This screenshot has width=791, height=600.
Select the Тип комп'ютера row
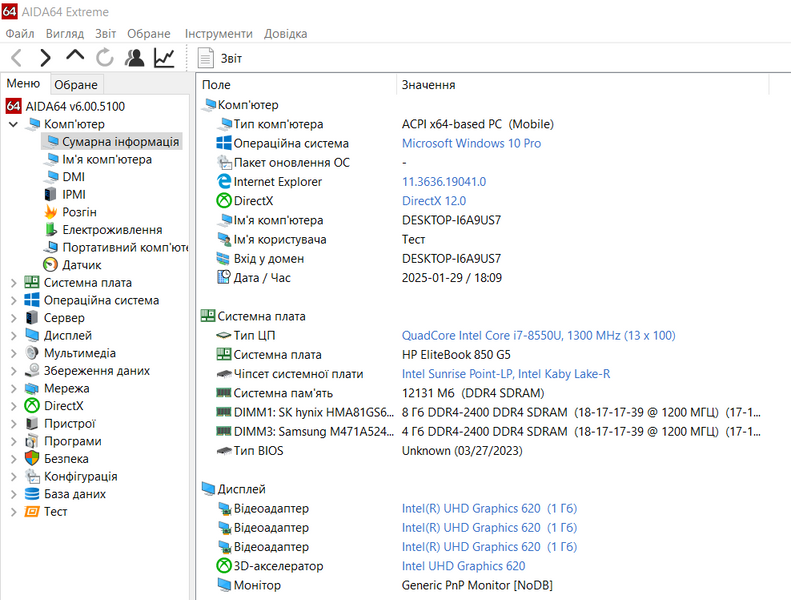click(x=484, y=124)
